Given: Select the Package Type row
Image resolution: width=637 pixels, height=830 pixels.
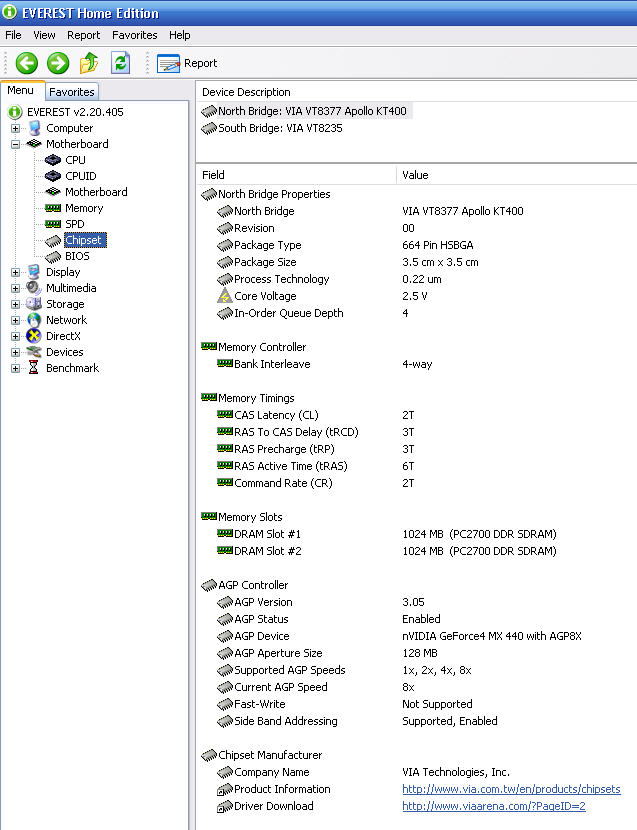Looking at the screenshot, I should tap(416, 245).
